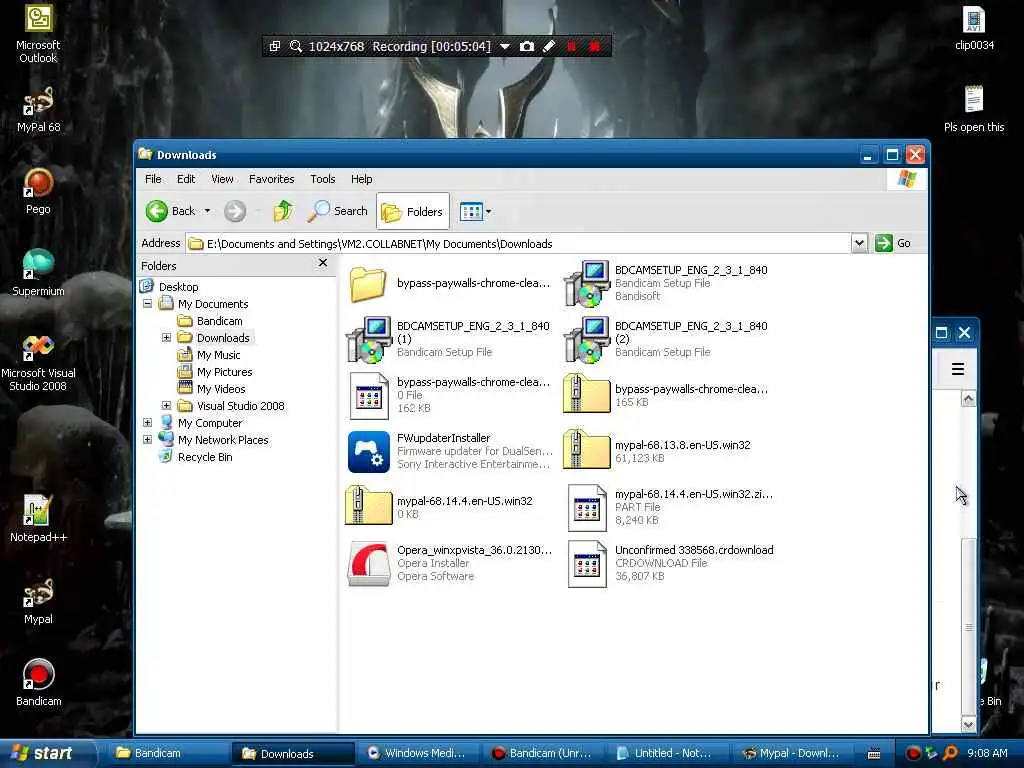This screenshot has width=1024, height=768.
Task: Select 'Pls open this' text file
Action: pos(974,110)
